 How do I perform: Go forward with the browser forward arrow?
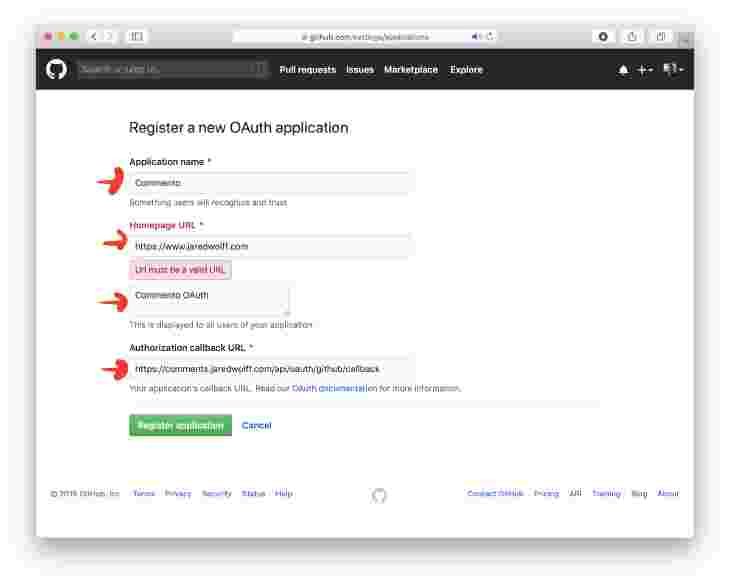(109, 36)
